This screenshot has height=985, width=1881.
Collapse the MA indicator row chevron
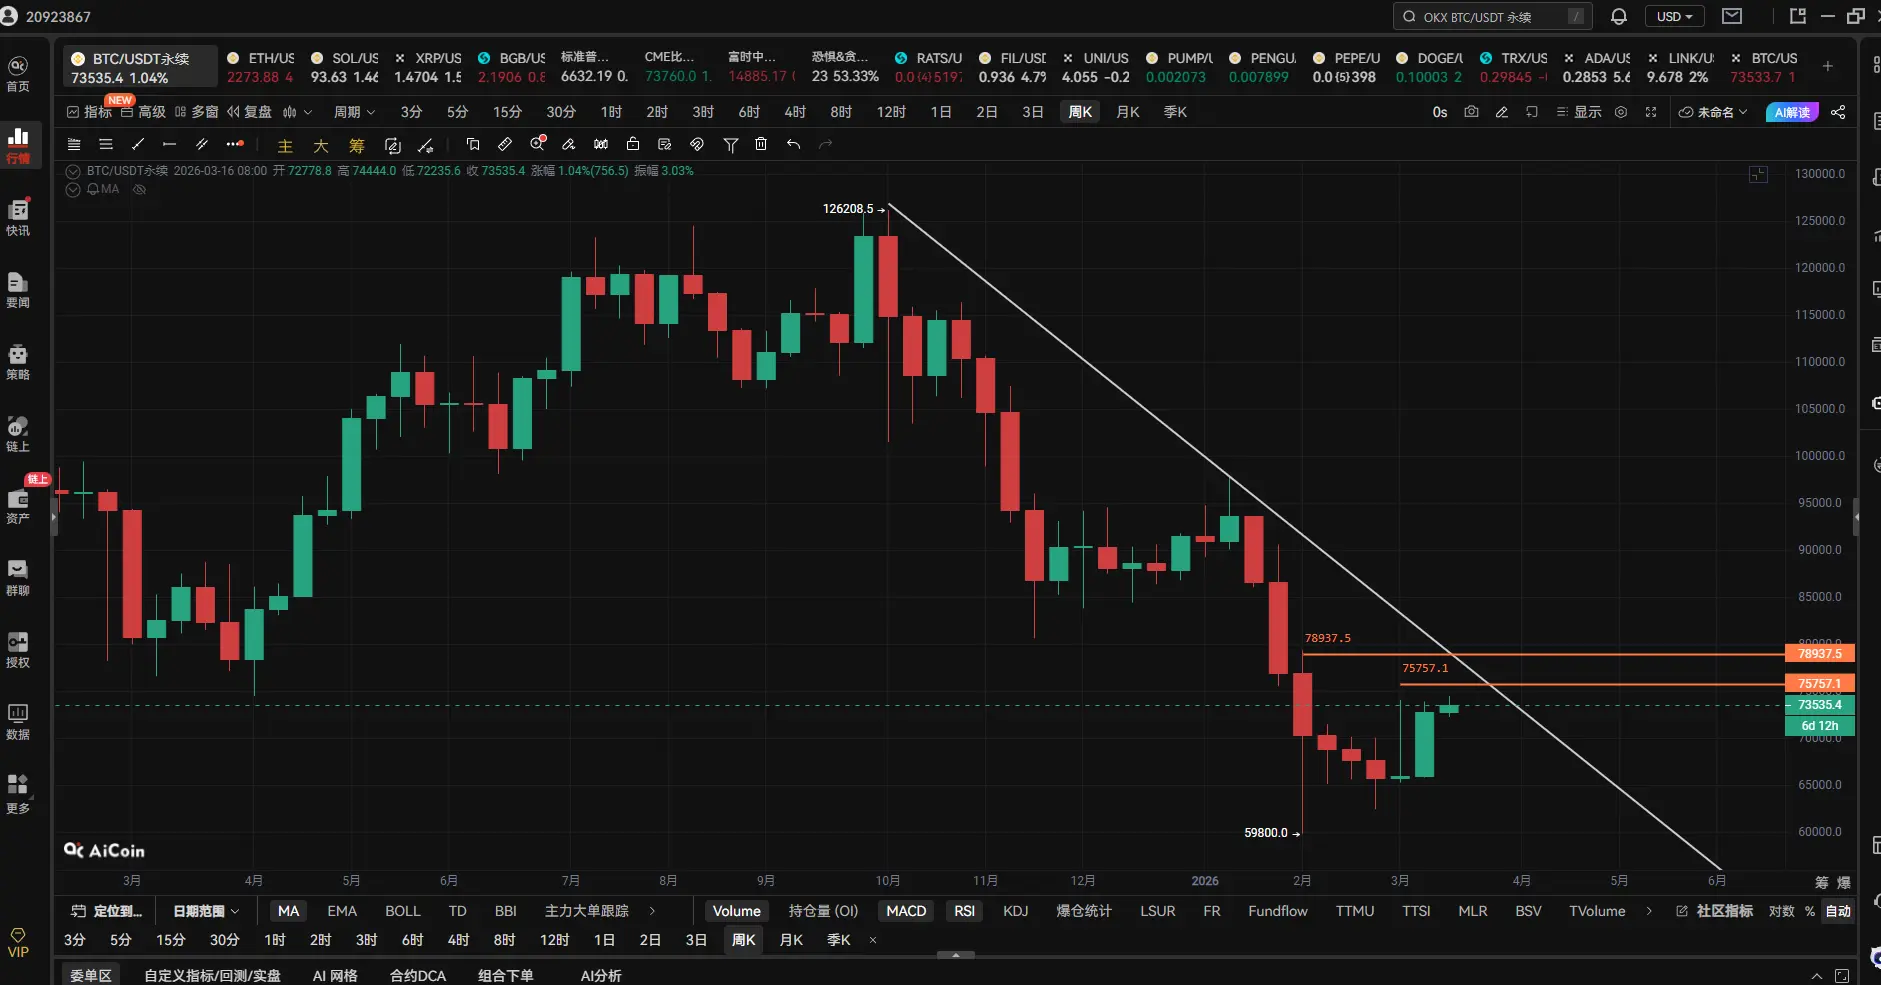tap(73, 189)
